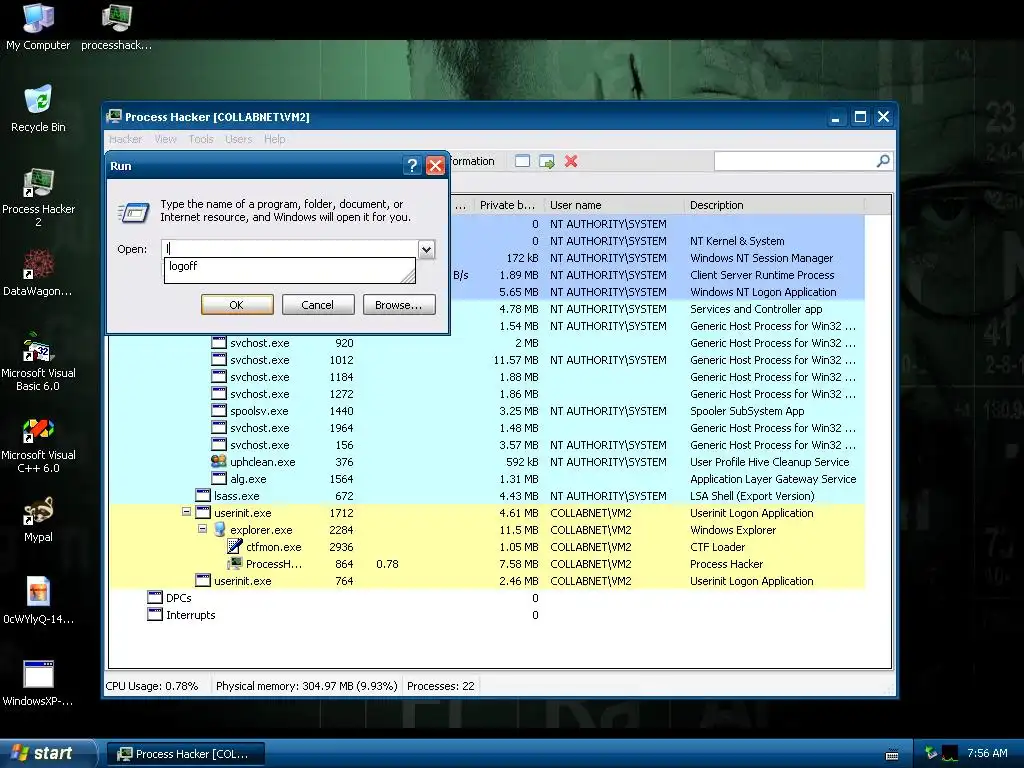Collapse the userinit.exe 1712 tree node
Image resolution: width=1024 pixels, height=768 pixels.
tap(186, 513)
